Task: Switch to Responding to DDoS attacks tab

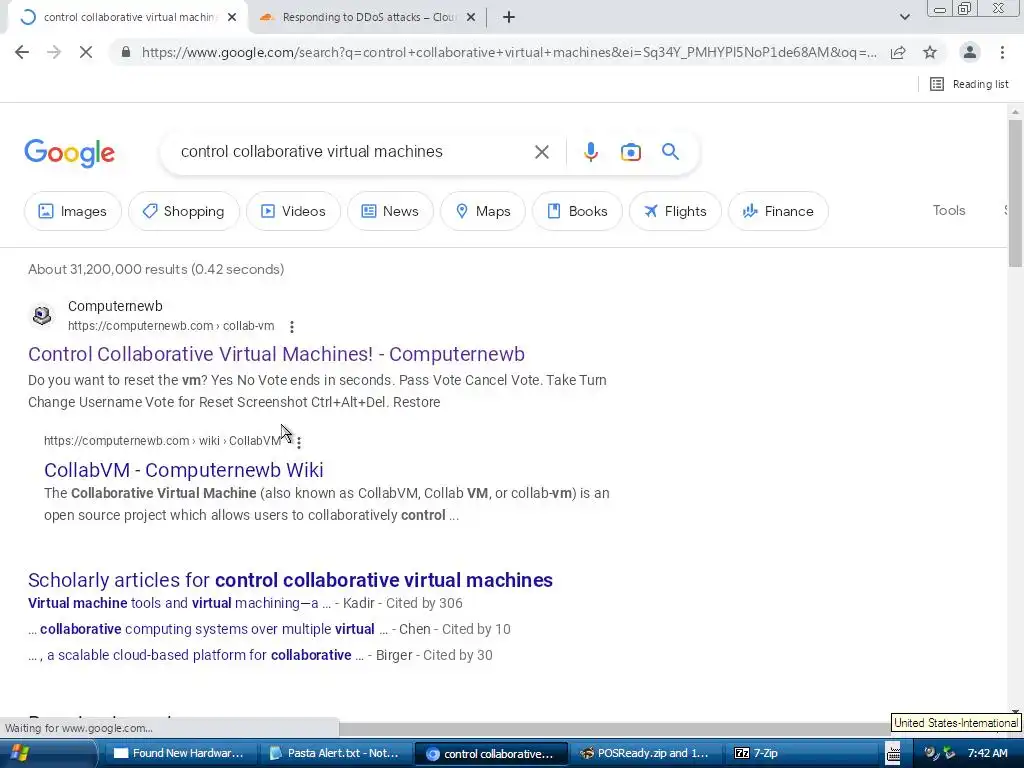Action: point(368,17)
